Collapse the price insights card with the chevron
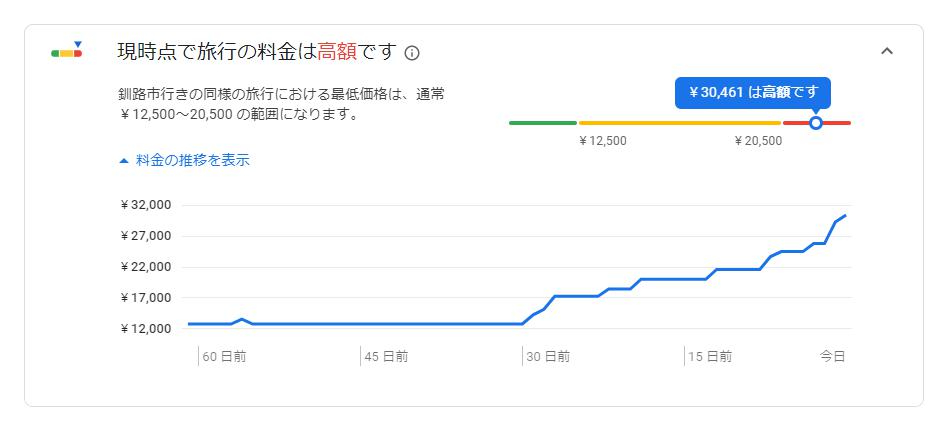The height and width of the screenshot is (426, 944). (x=886, y=52)
